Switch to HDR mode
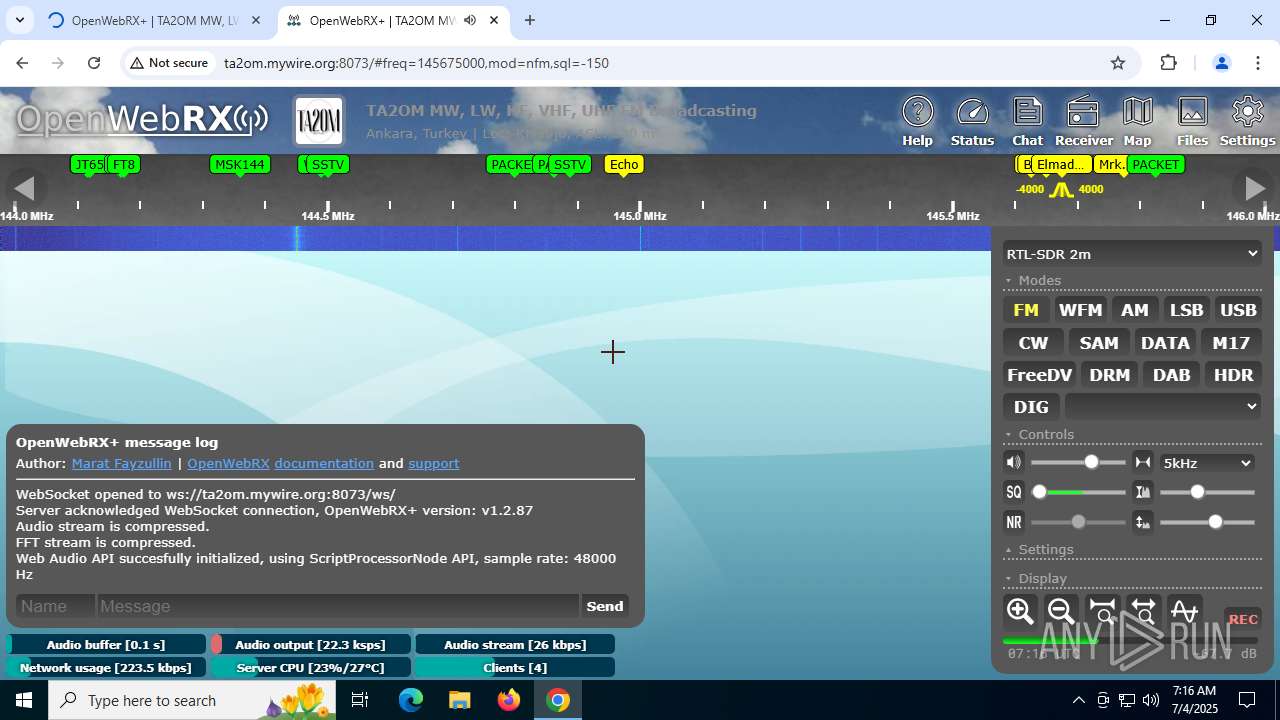The width and height of the screenshot is (1280, 720). tap(1233, 375)
